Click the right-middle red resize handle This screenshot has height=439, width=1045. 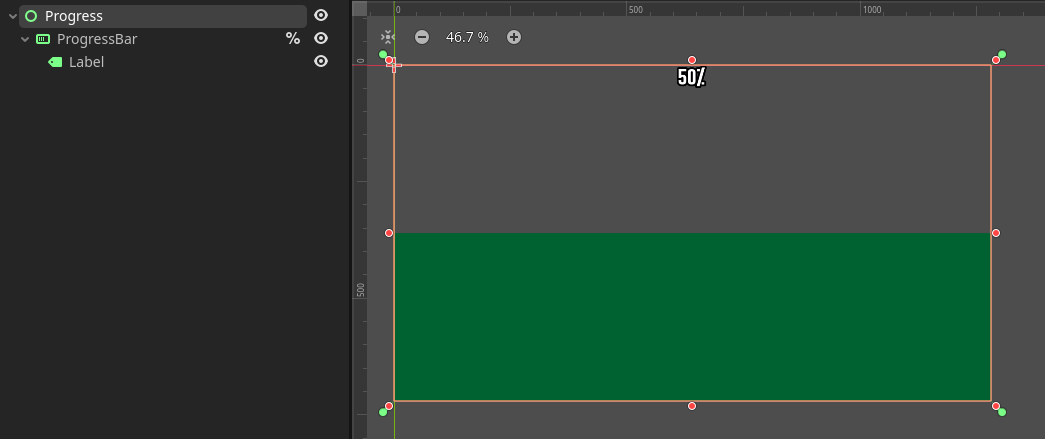[996, 233]
